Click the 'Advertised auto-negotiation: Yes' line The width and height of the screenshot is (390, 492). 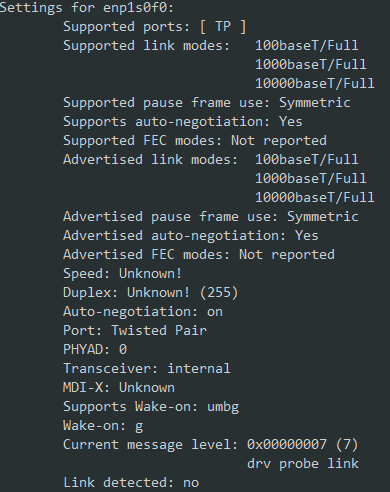pos(191,236)
